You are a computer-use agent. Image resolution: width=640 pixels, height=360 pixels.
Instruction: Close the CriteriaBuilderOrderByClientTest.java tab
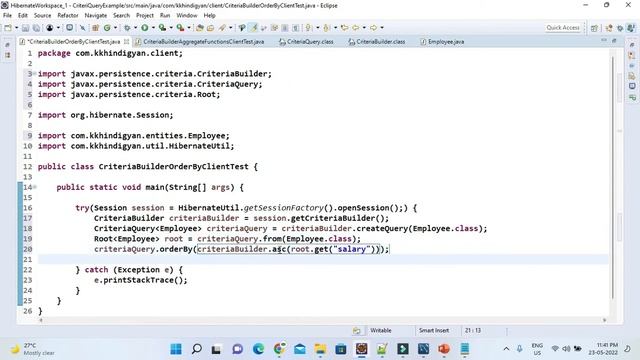click(127, 42)
